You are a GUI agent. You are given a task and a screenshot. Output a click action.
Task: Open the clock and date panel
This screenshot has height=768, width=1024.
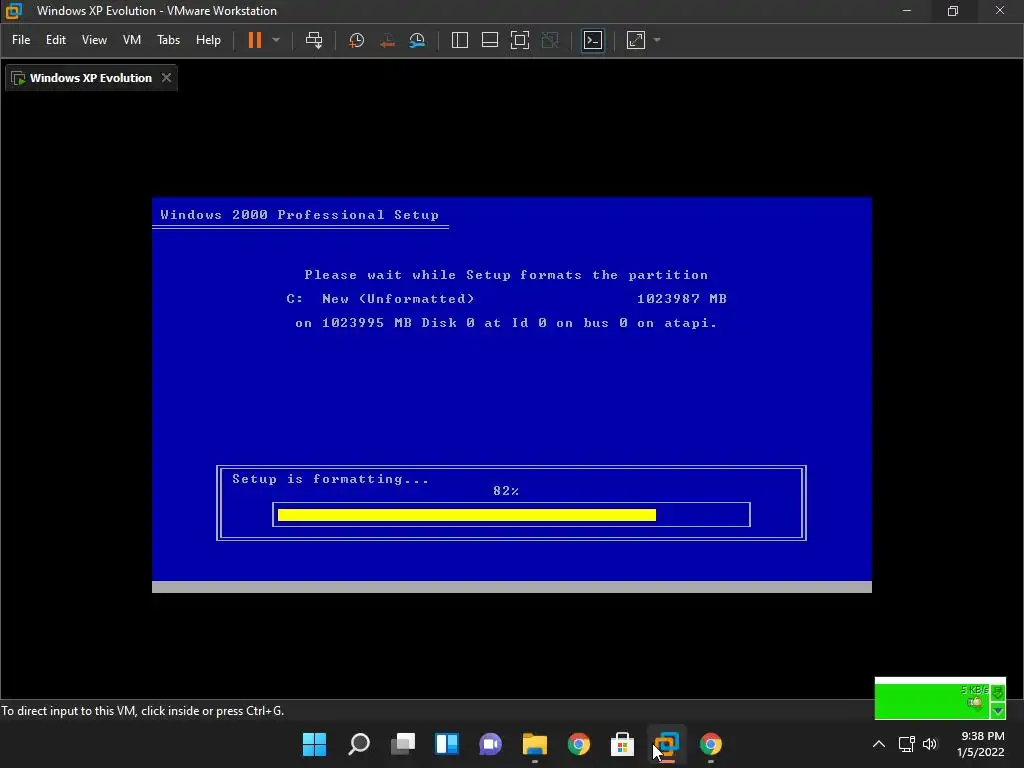click(x=981, y=744)
